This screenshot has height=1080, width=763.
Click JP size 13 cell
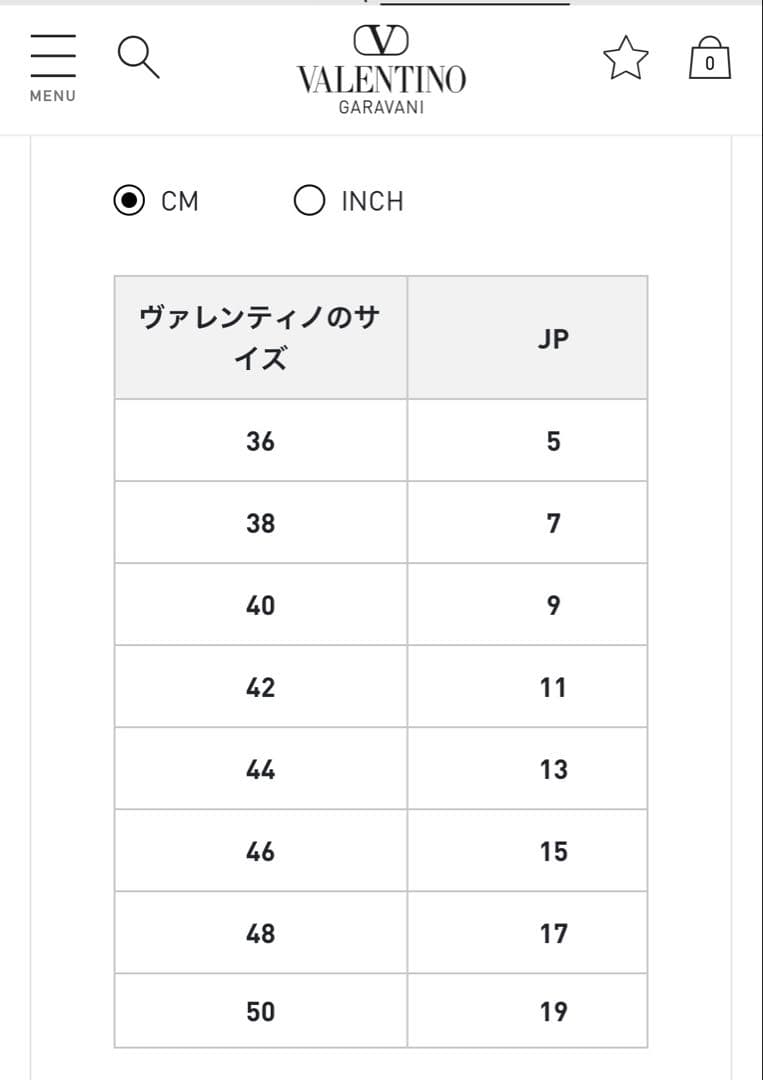click(x=553, y=769)
